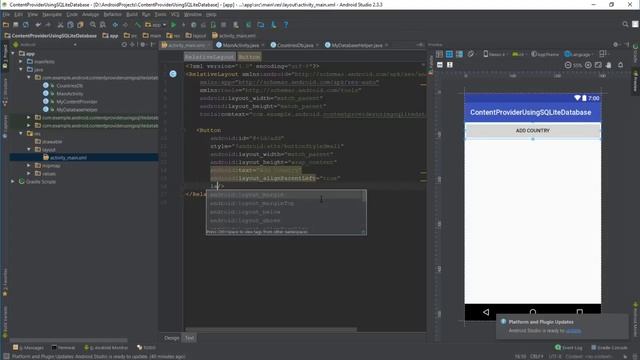Viewport: 640px width, 360px height.
Task: Select the Text view tab
Action: [189, 338]
